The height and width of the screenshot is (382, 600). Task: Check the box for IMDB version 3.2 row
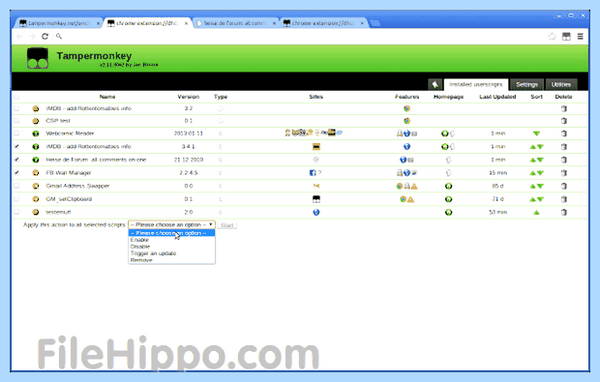(x=16, y=109)
